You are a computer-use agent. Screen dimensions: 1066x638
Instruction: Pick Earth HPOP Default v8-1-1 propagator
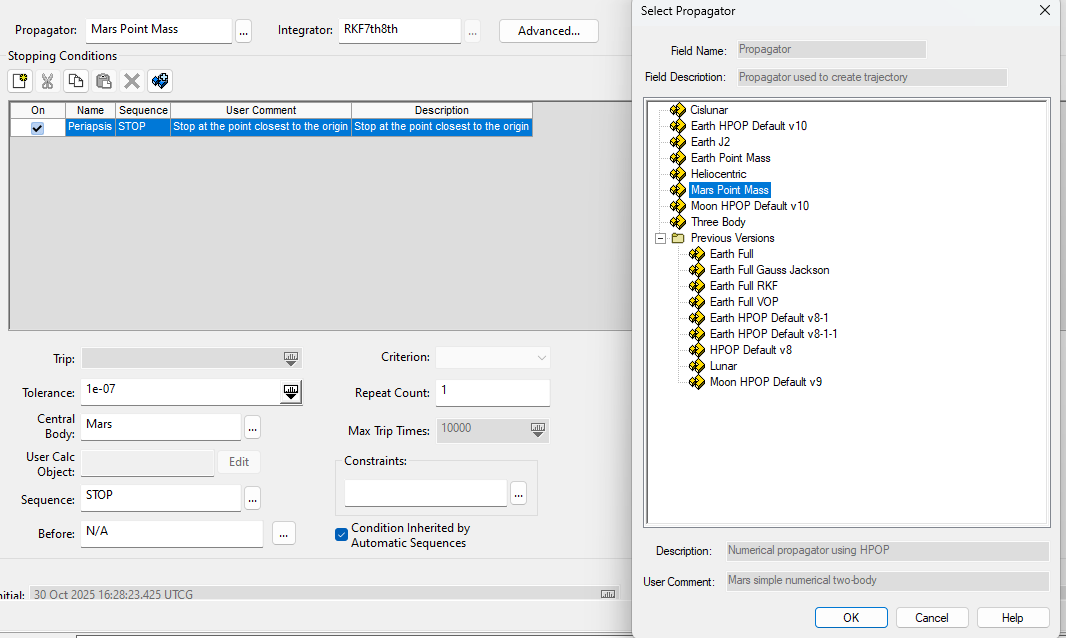pyautogui.click(x=773, y=333)
